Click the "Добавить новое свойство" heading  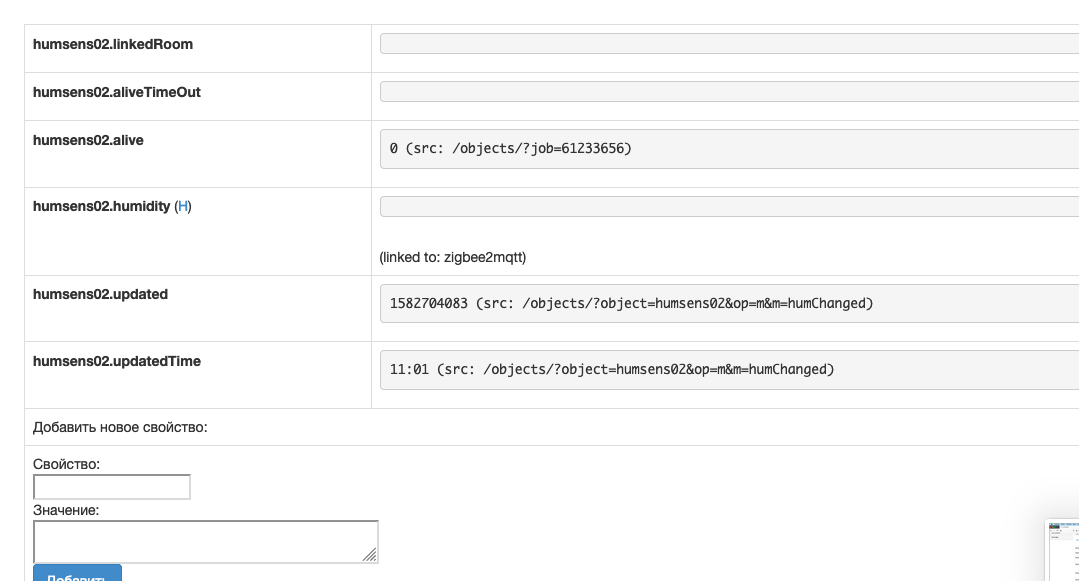(120, 427)
